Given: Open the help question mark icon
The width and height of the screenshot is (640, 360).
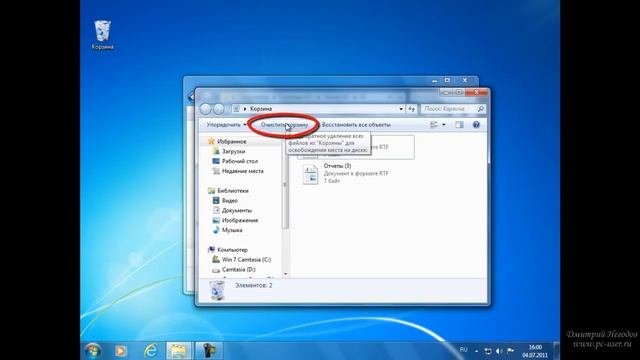Looking at the screenshot, I should (x=476, y=125).
